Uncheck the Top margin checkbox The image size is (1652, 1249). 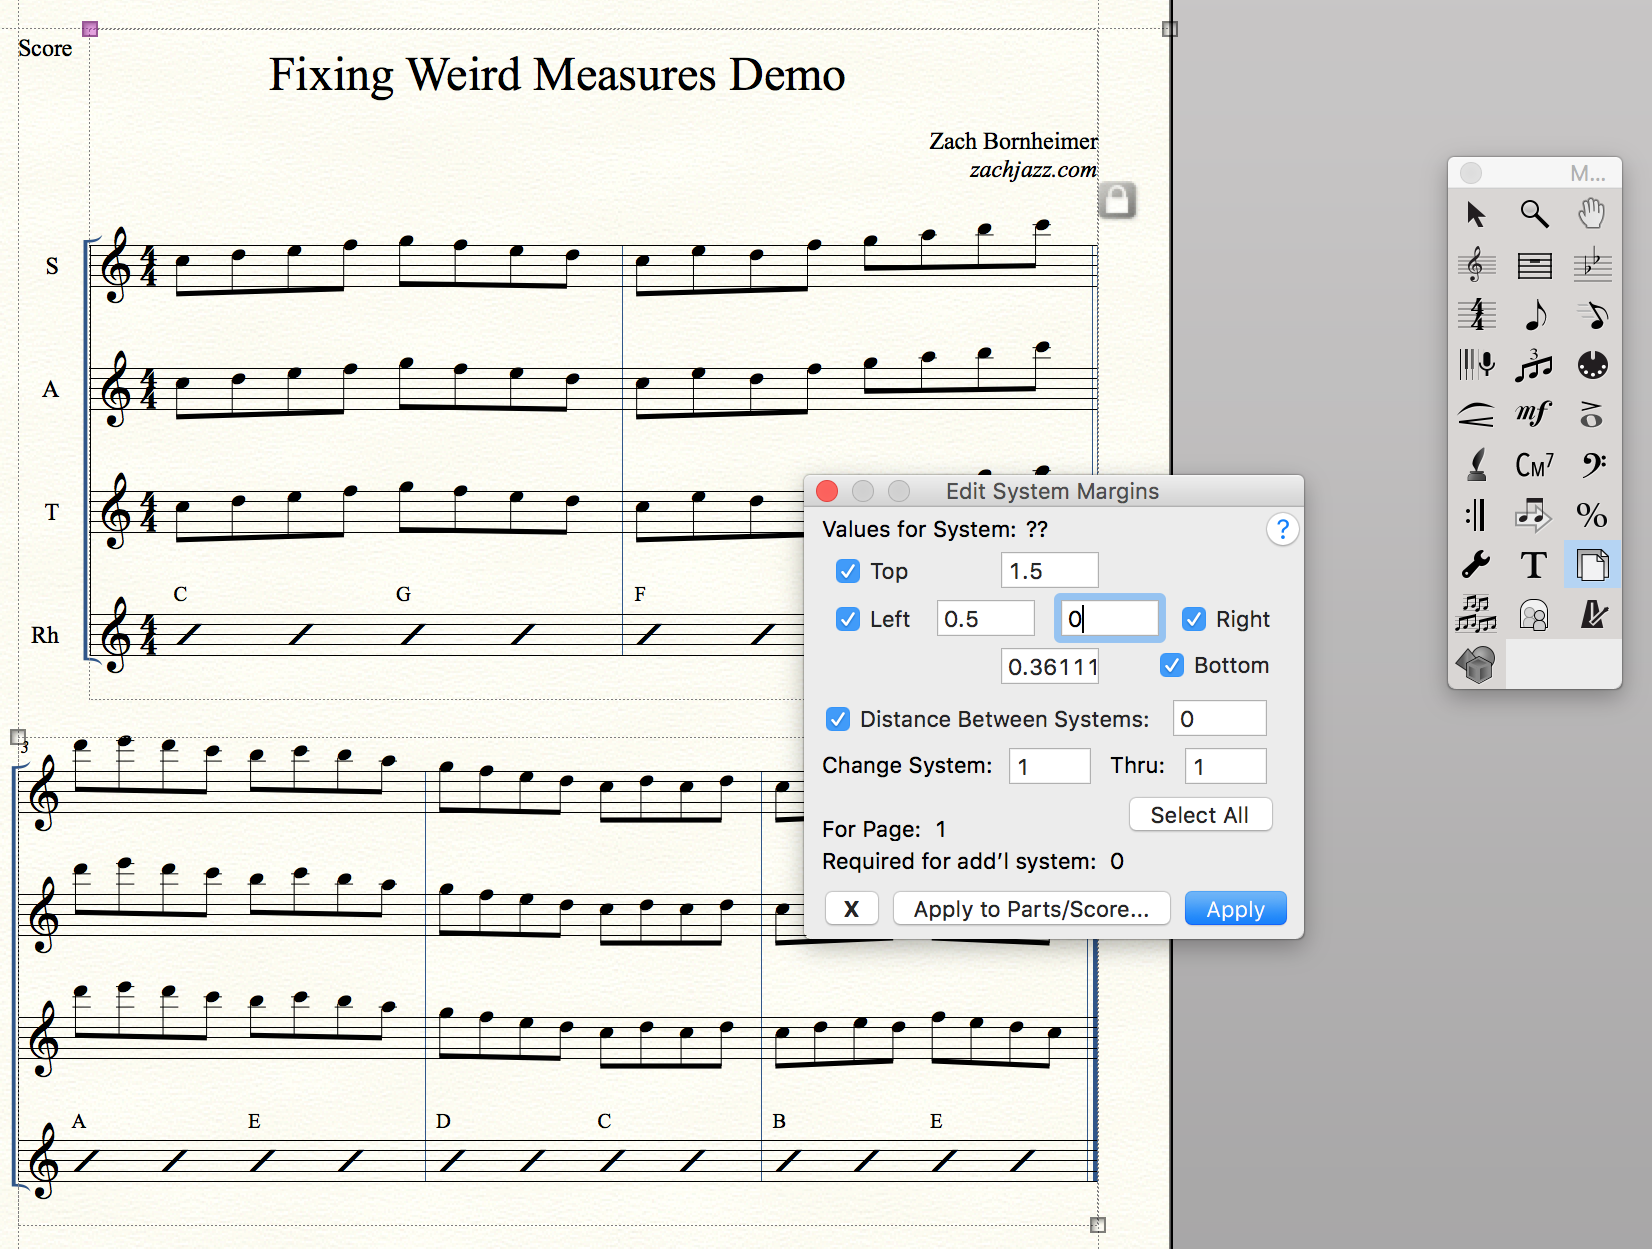tap(848, 571)
